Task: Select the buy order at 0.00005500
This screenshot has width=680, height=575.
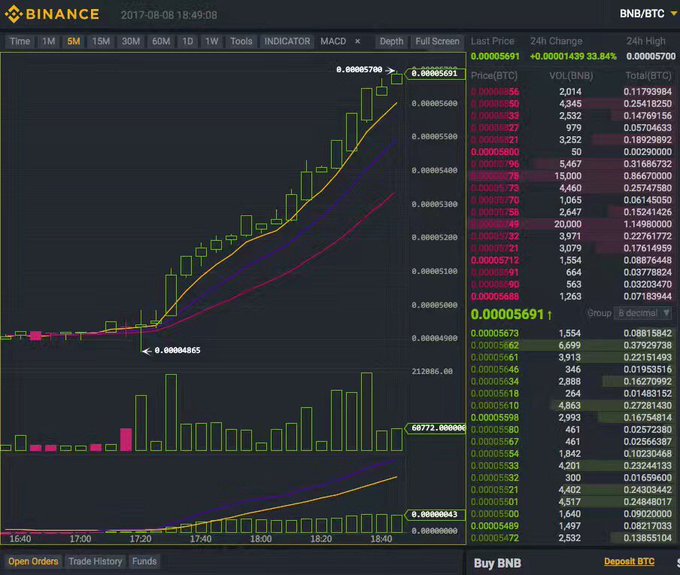Action: click(x=571, y=514)
